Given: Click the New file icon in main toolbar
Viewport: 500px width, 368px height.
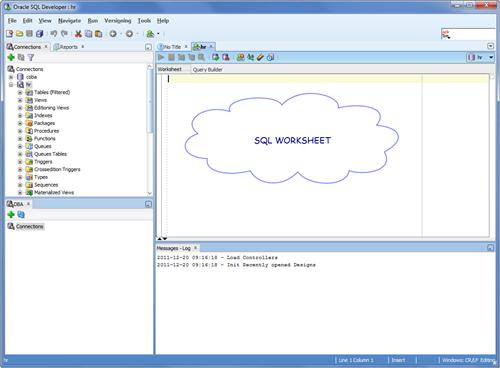Looking at the screenshot, I should click(9, 34).
